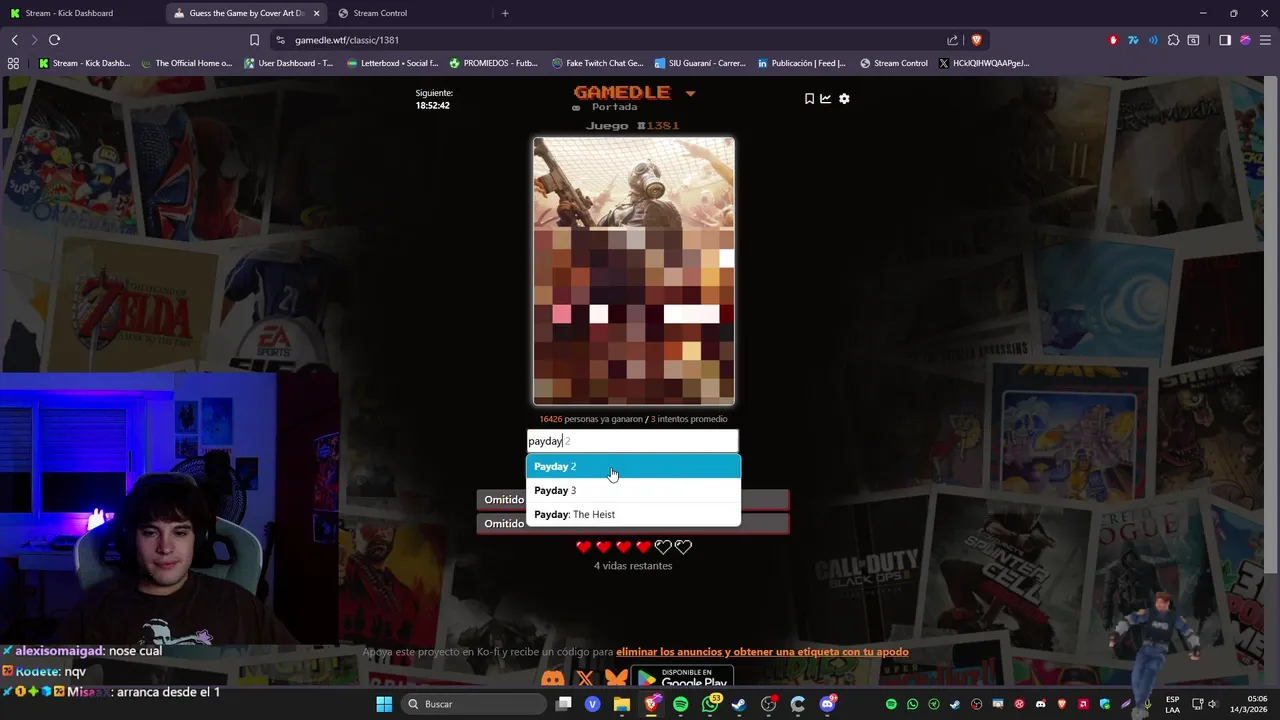The width and height of the screenshot is (1280, 720).
Task: Open the browser profile avatar
Action: pos(1245,40)
